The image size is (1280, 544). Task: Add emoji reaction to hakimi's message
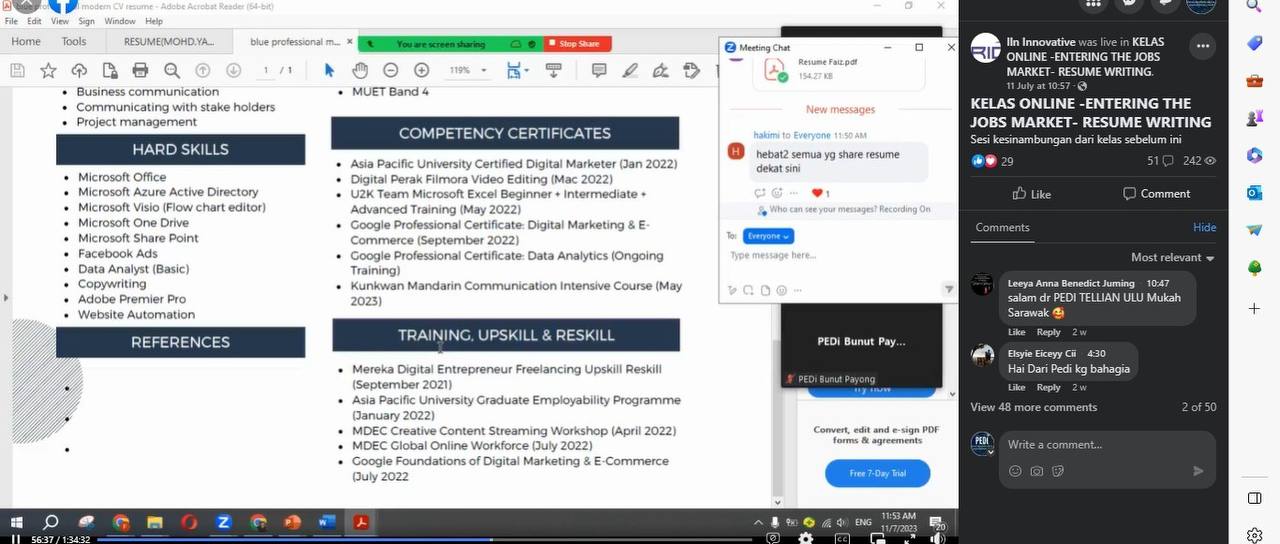777,193
